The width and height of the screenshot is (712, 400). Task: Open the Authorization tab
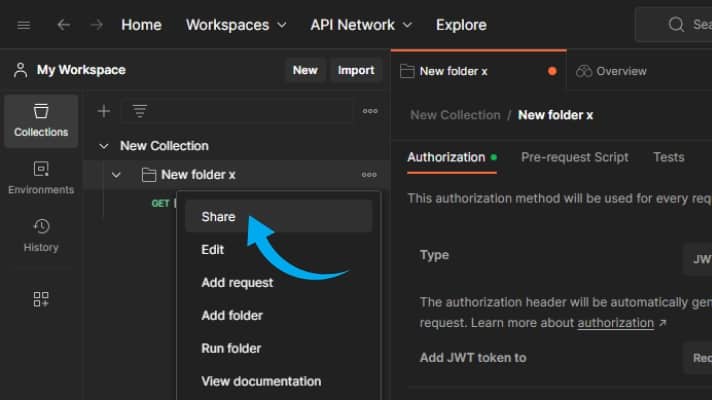click(452, 158)
